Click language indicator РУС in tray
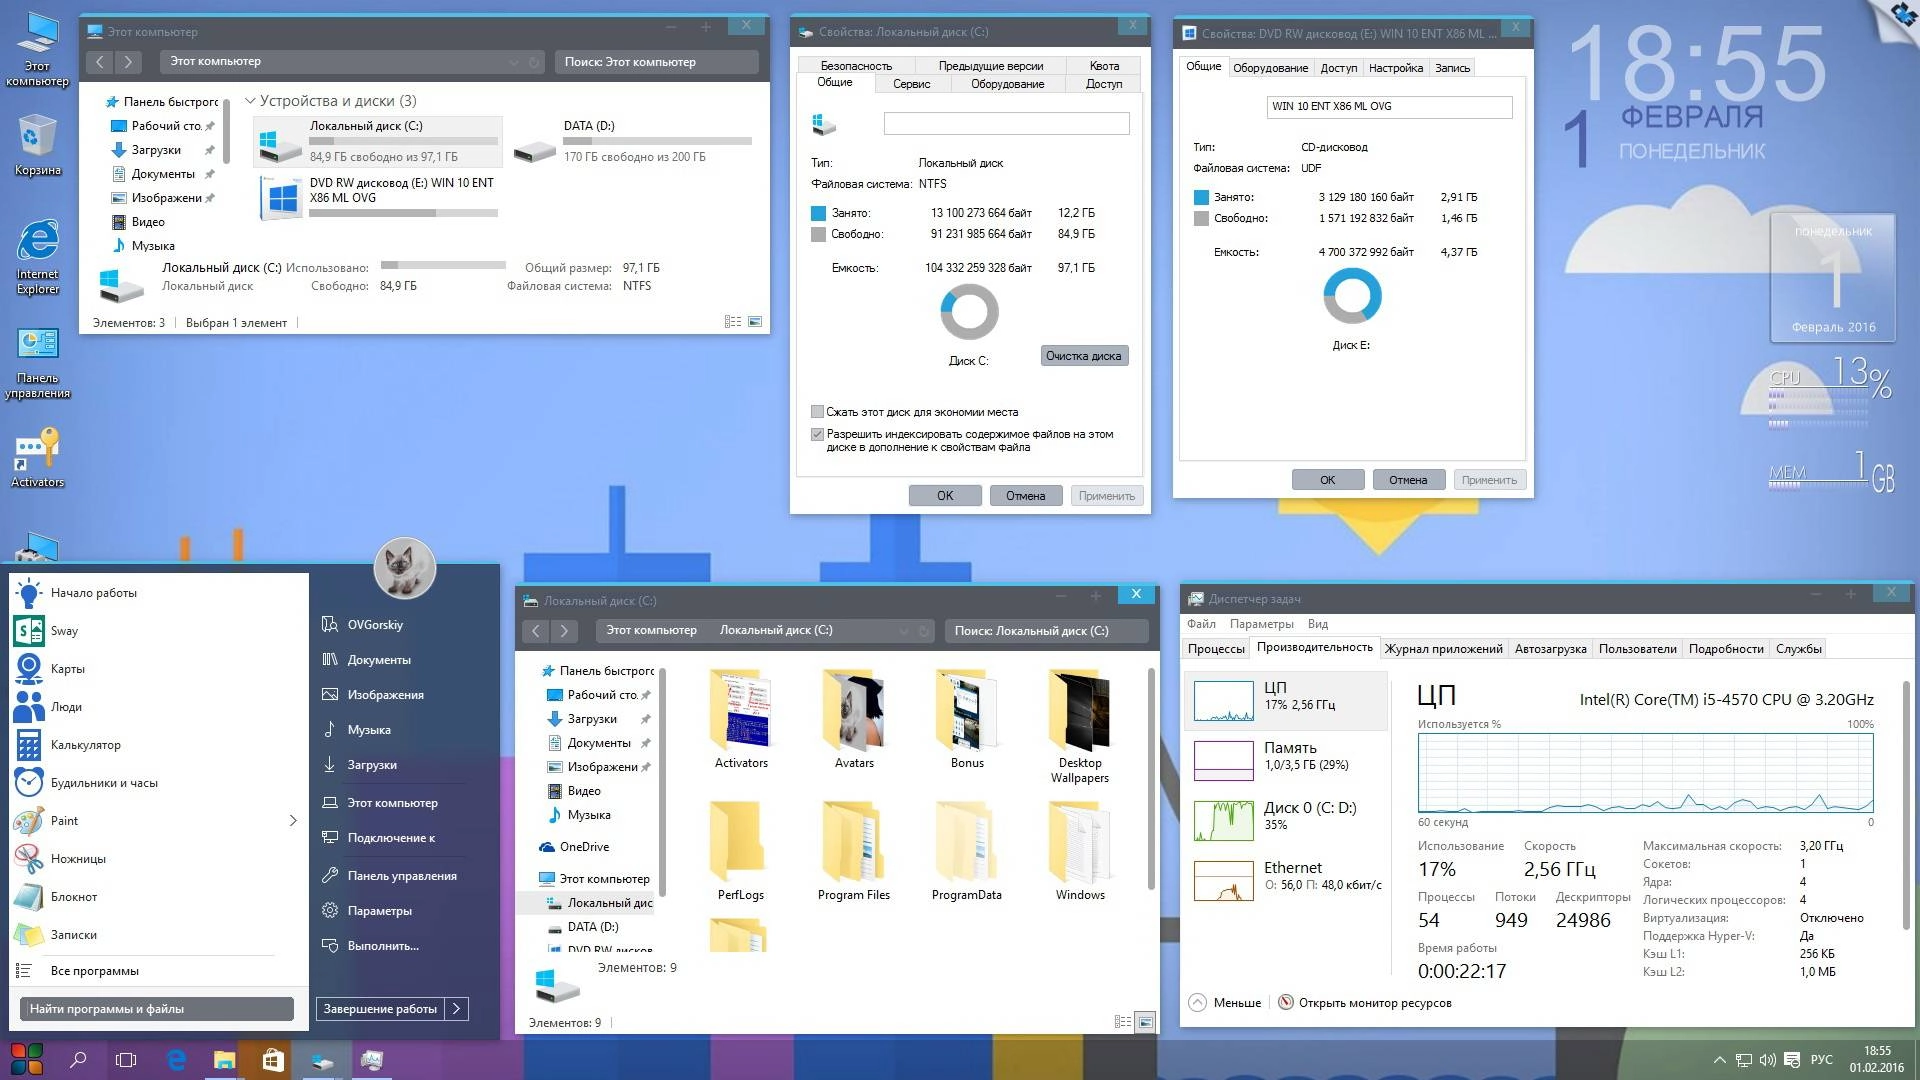 pos(1822,1060)
